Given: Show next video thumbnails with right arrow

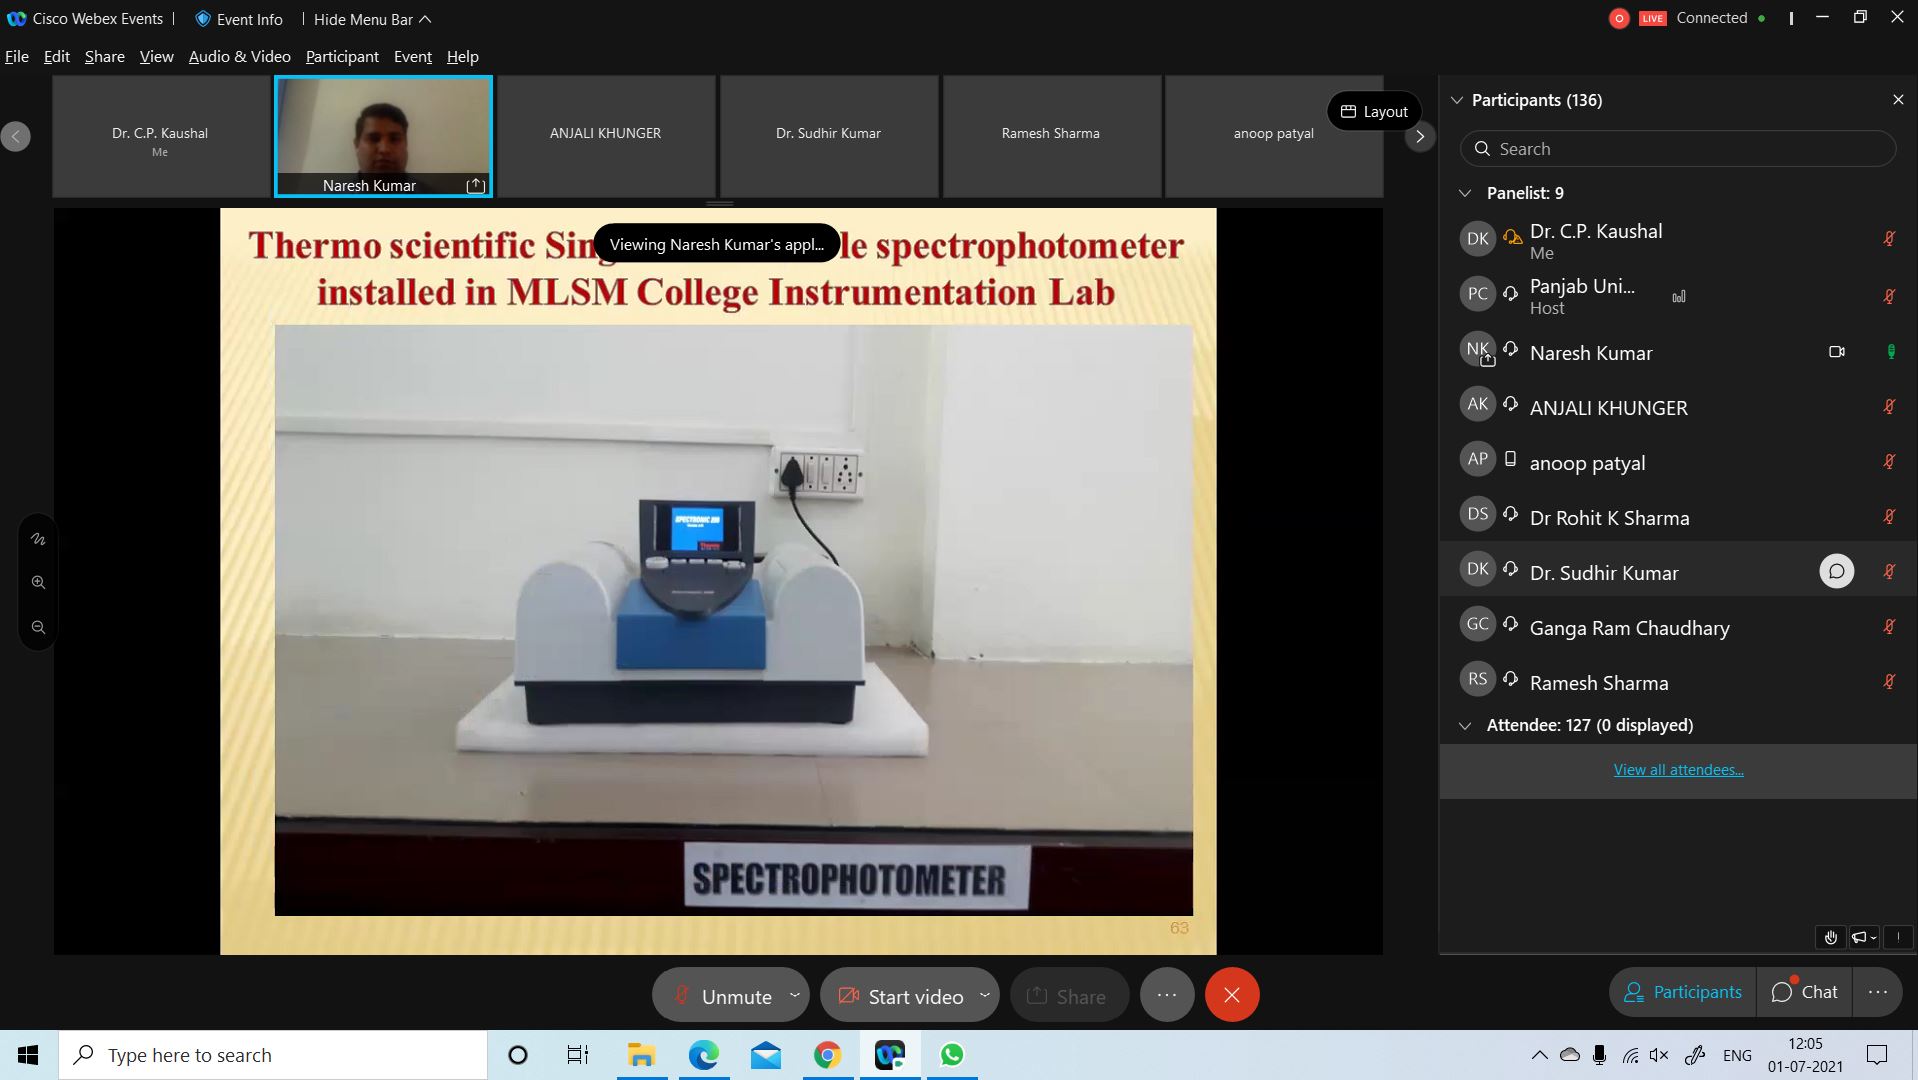Looking at the screenshot, I should pyautogui.click(x=1419, y=136).
